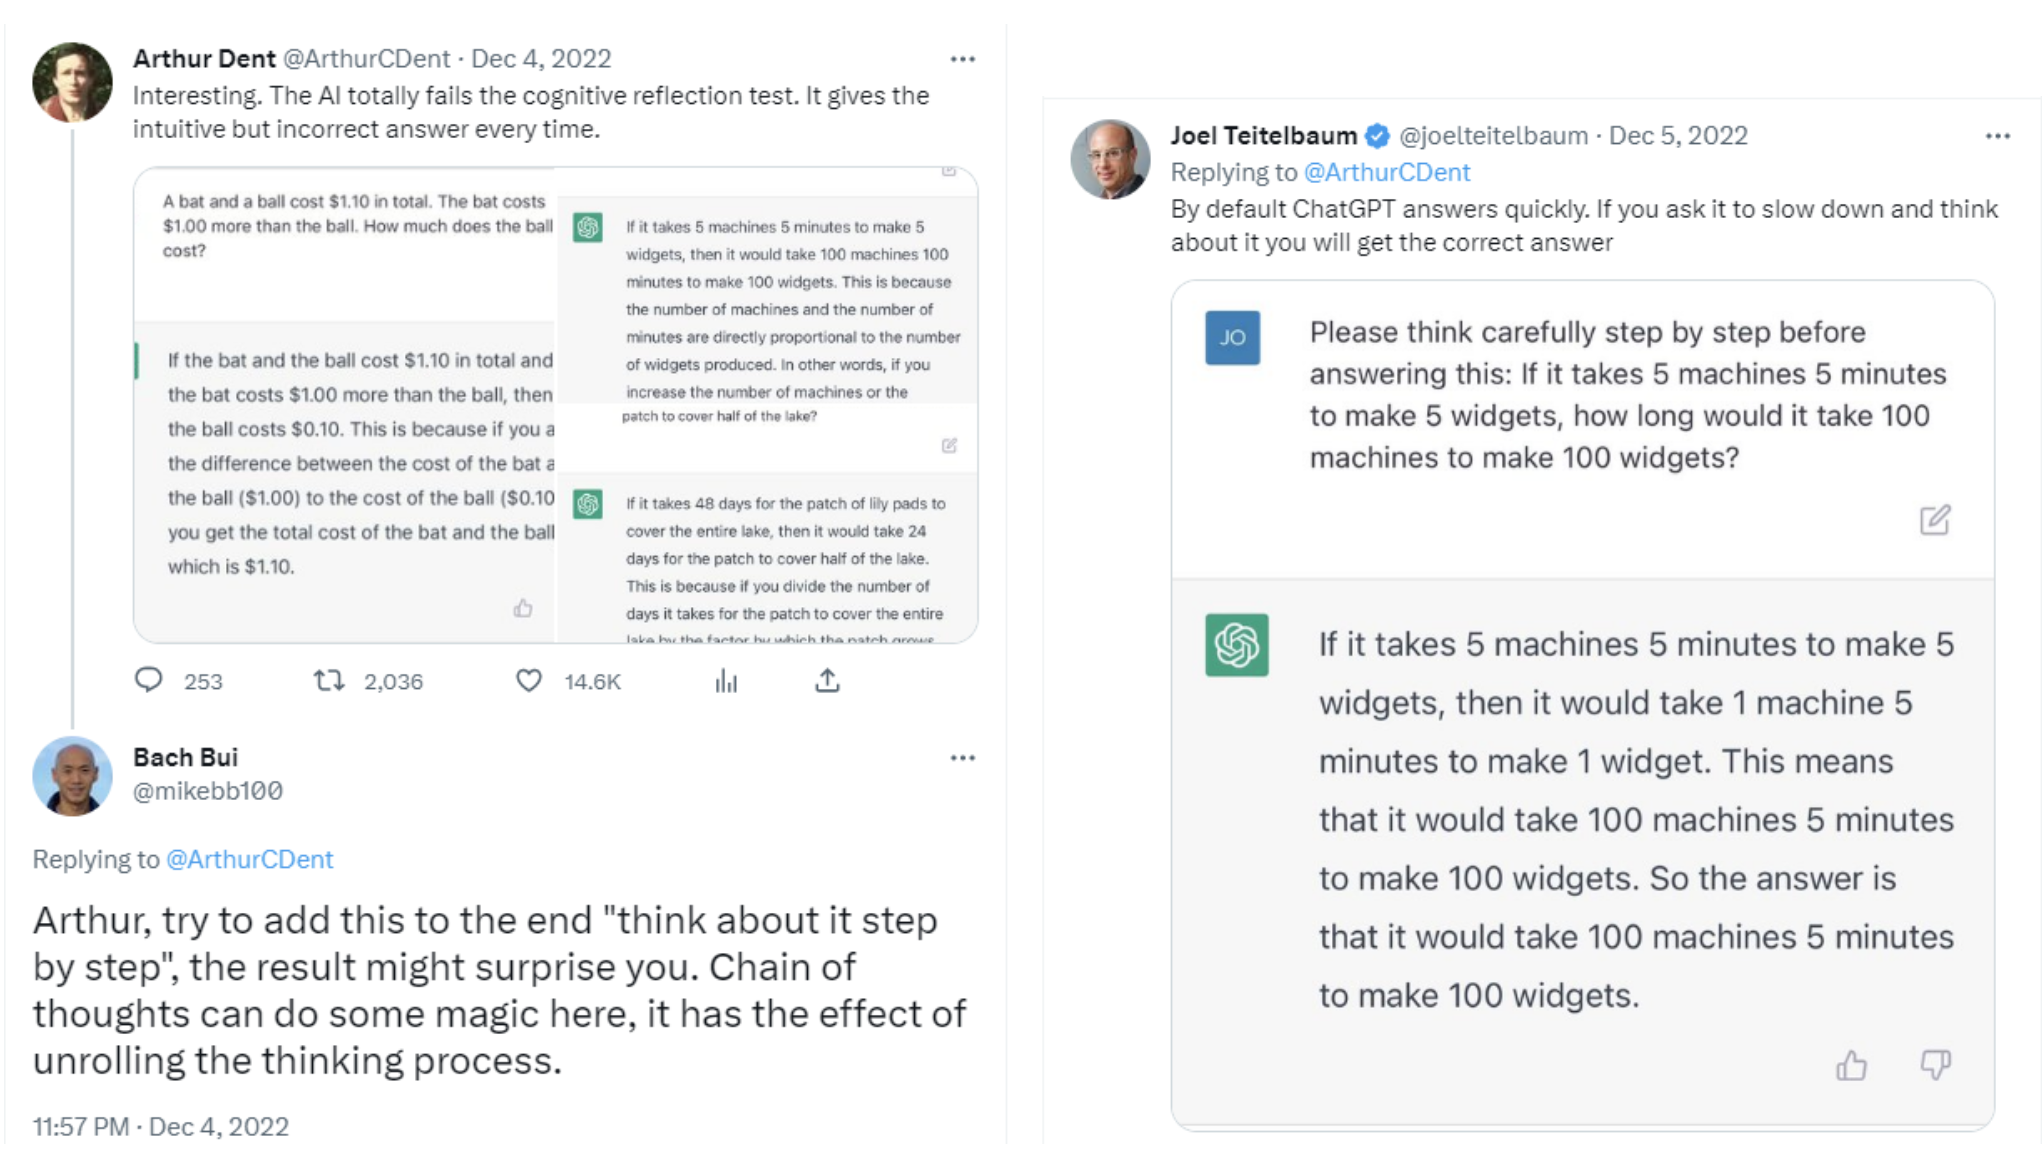
Task: Click thumbs up on ChatGPT's widget answer
Action: (1851, 1066)
